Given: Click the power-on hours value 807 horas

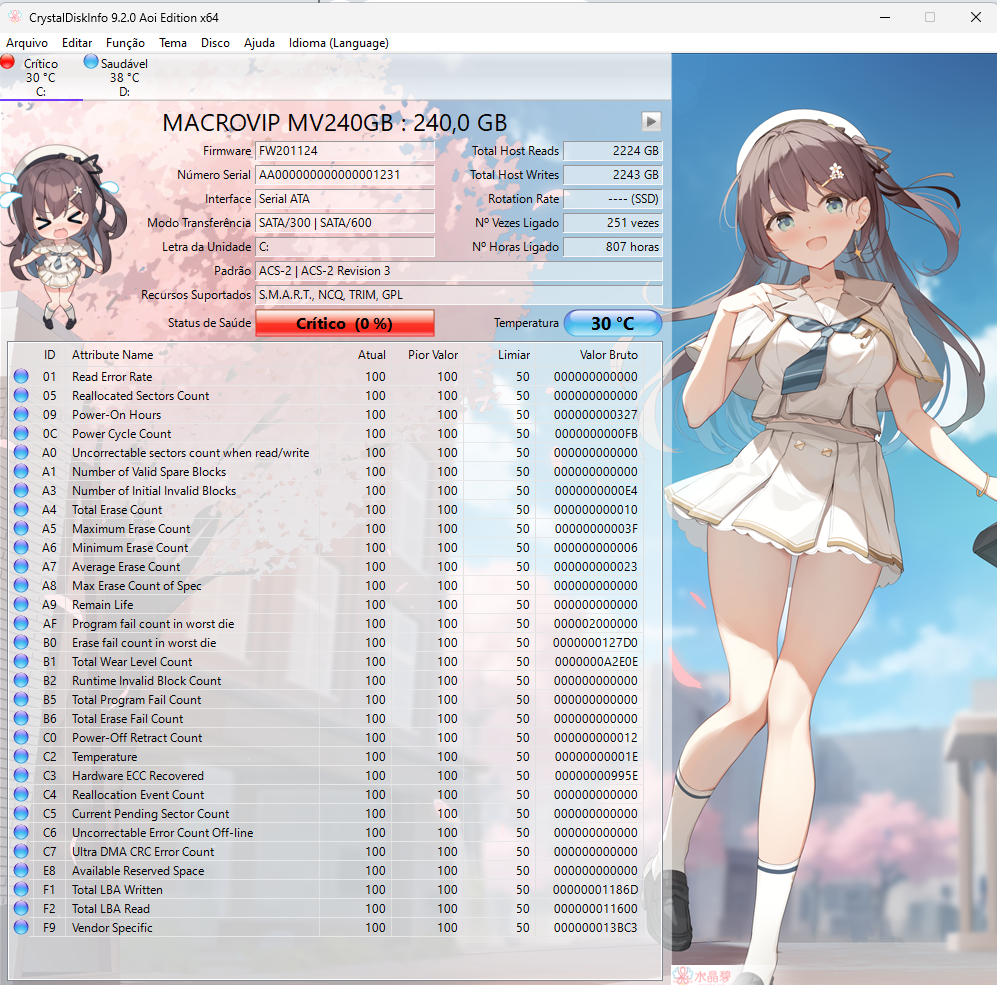Looking at the screenshot, I should pos(613,247).
